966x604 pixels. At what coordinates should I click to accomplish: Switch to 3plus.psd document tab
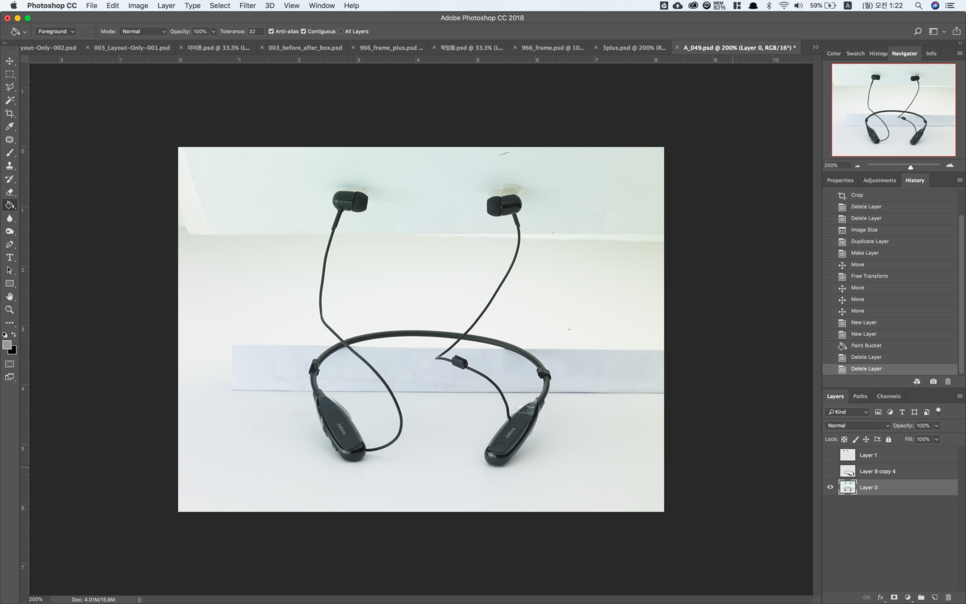(x=633, y=47)
